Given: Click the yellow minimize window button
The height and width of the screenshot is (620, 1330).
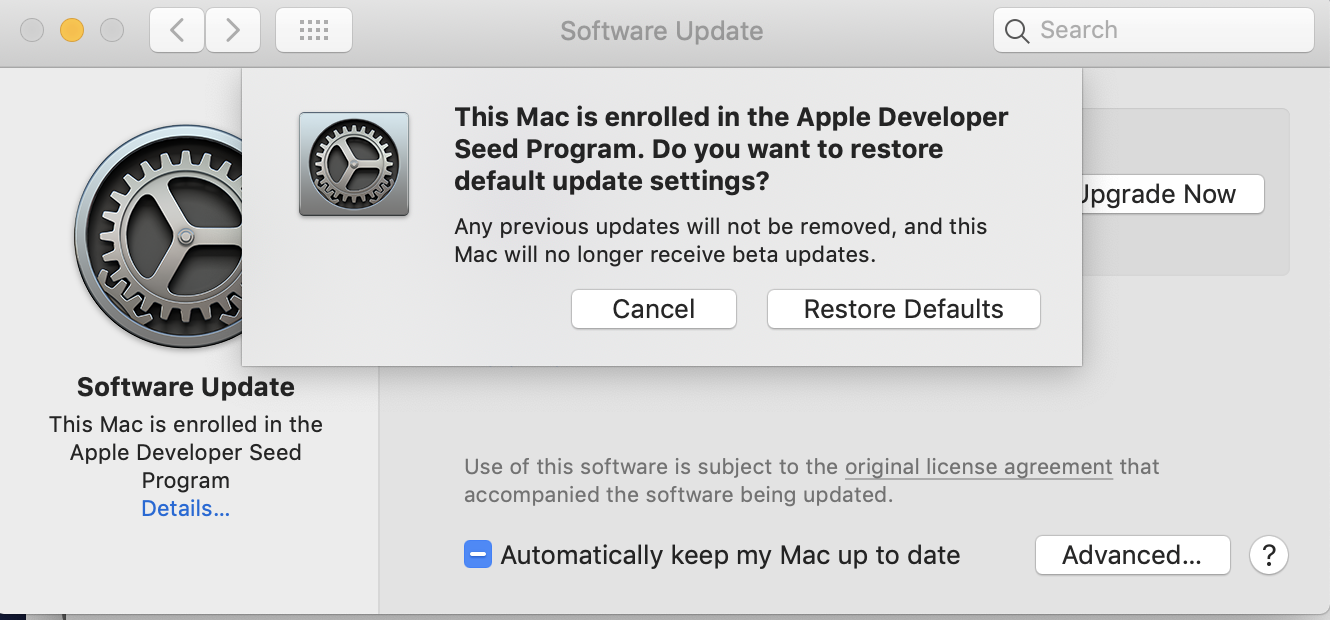Looking at the screenshot, I should click(72, 30).
